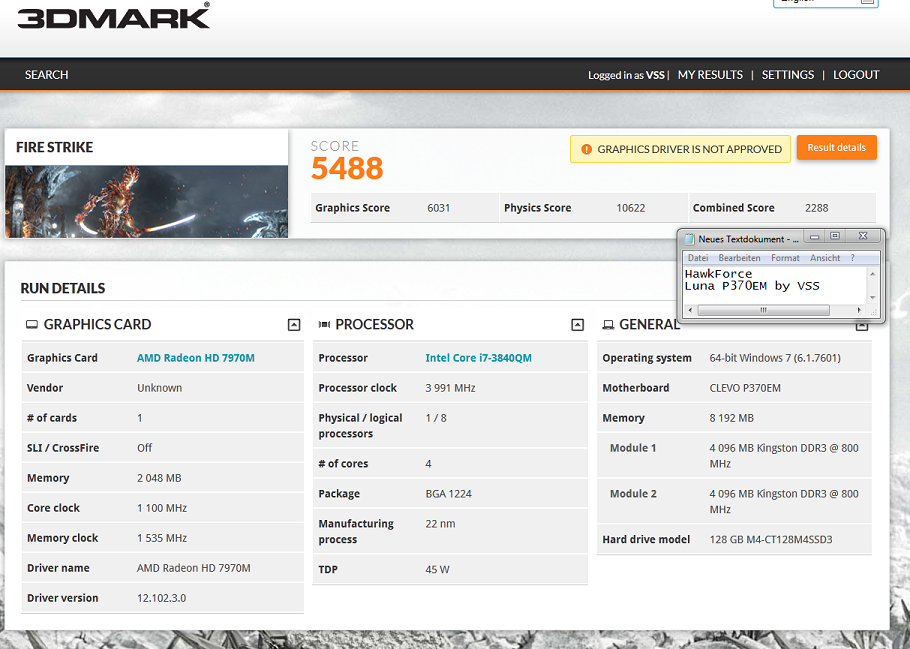Go to SEARCH in the navigation bar

click(46, 75)
